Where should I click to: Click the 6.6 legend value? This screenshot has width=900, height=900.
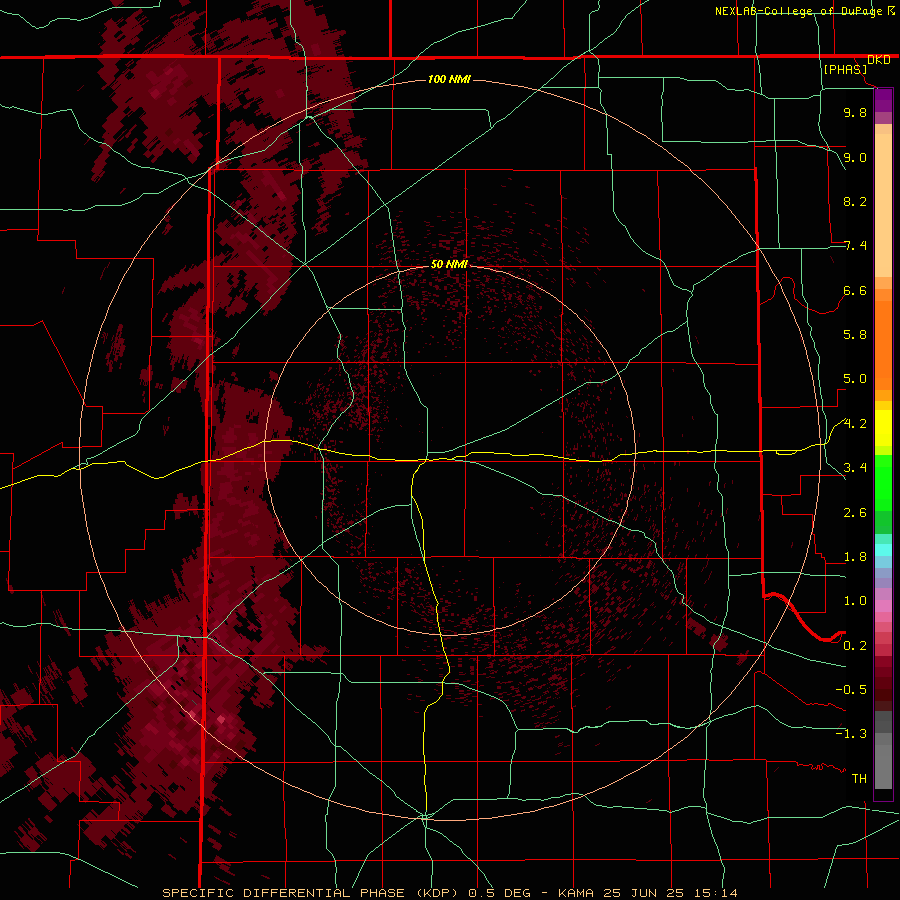(x=855, y=290)
